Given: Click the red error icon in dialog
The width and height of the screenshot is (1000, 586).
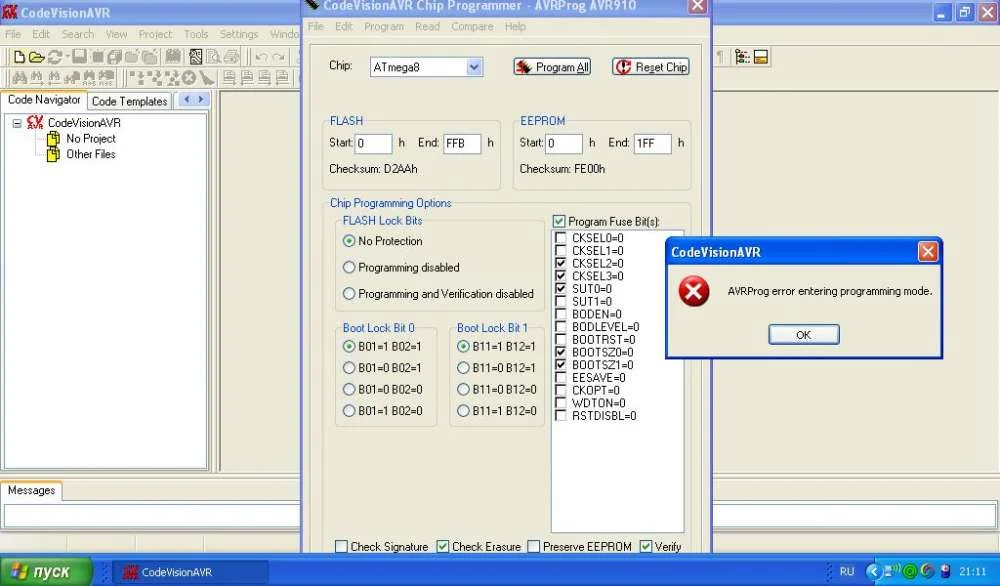Looking at the screenshot, I should [694, 291].
